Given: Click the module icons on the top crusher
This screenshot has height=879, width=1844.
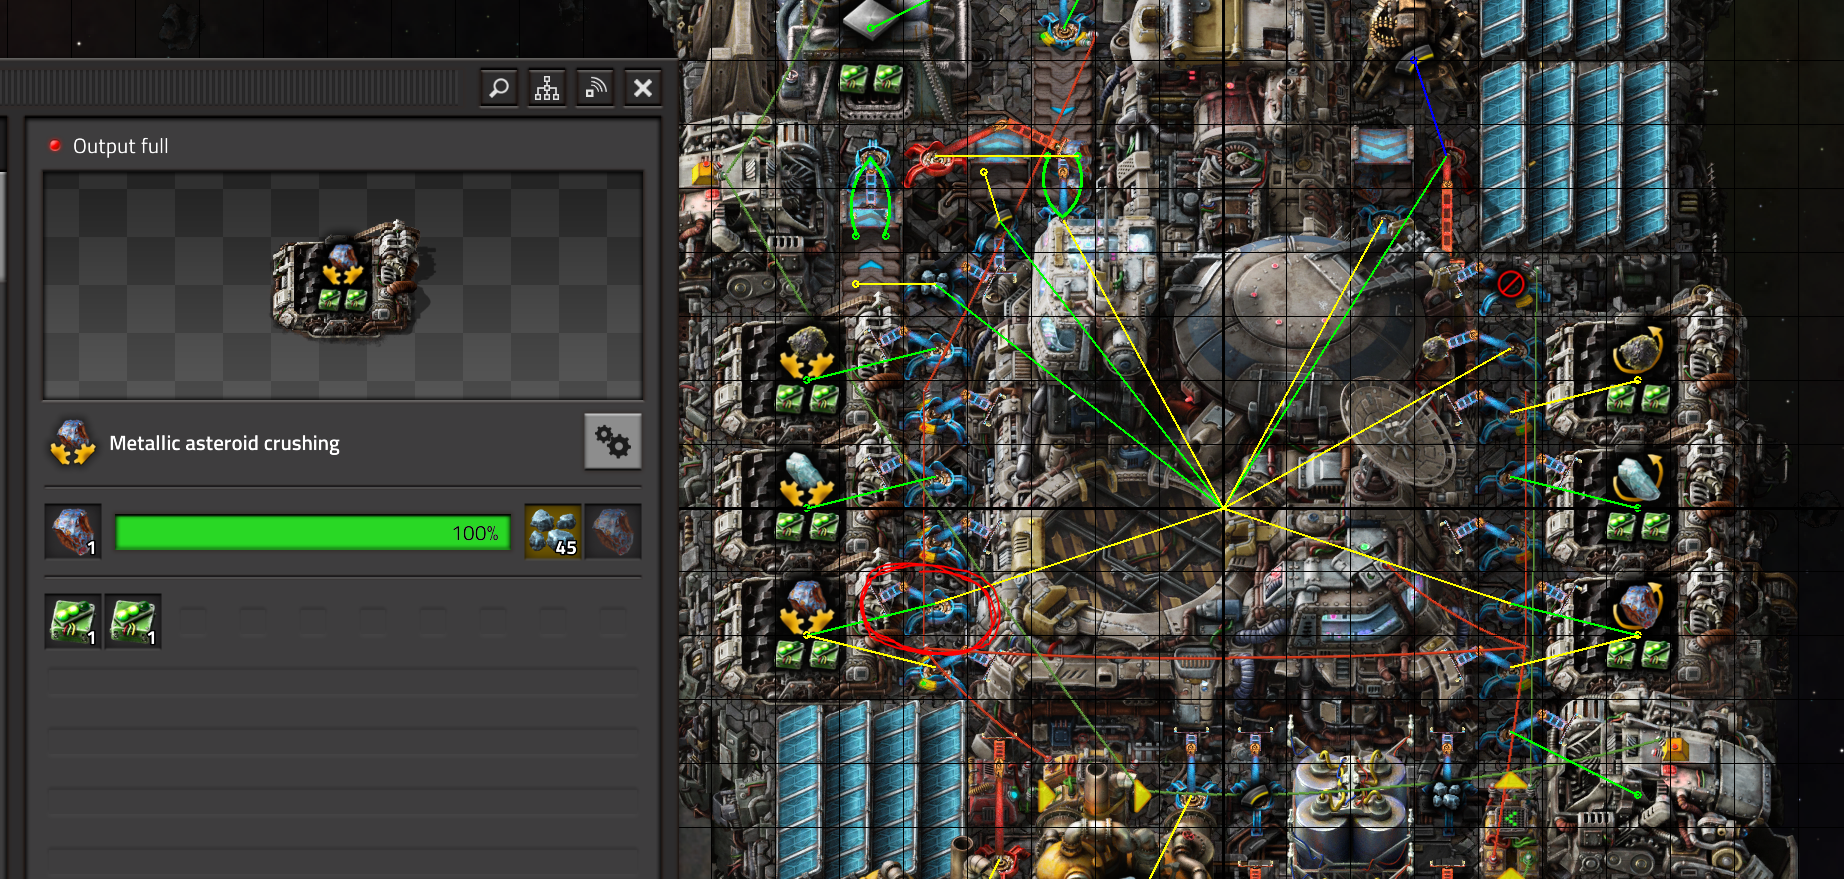Looking at the screenshot, I should [x=871, y=78].
